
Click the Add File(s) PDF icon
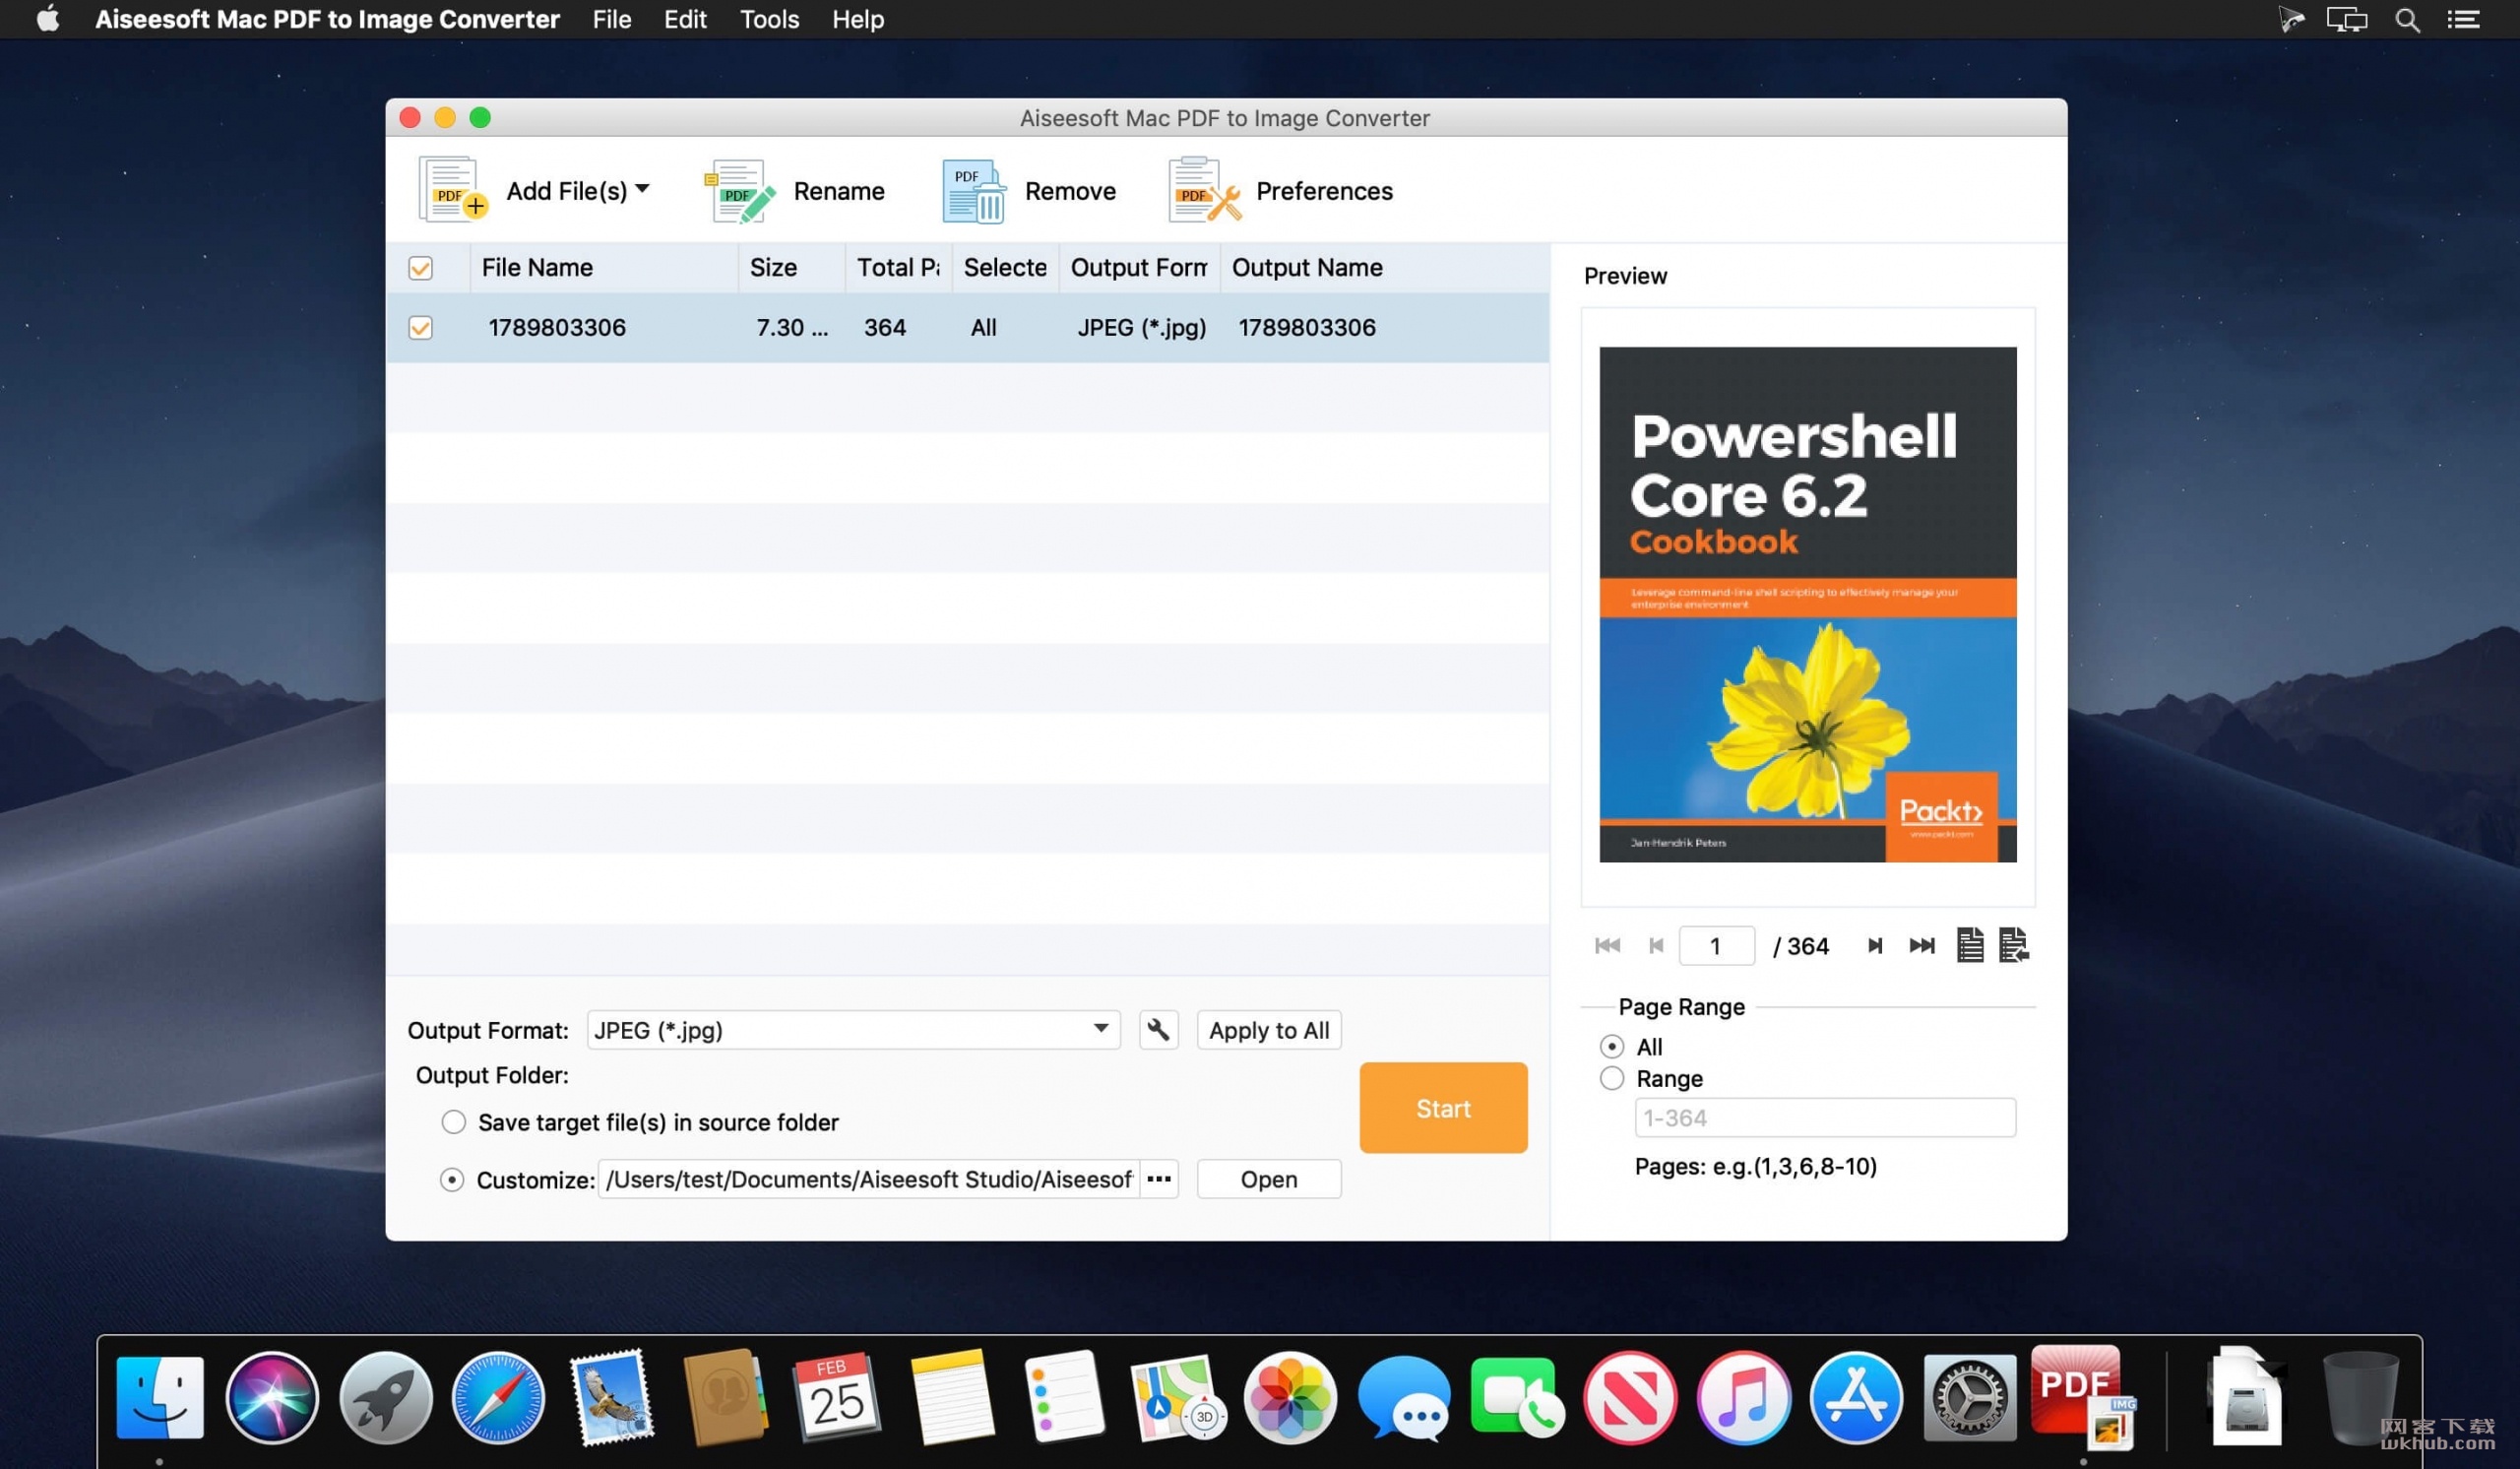point(452,189)
